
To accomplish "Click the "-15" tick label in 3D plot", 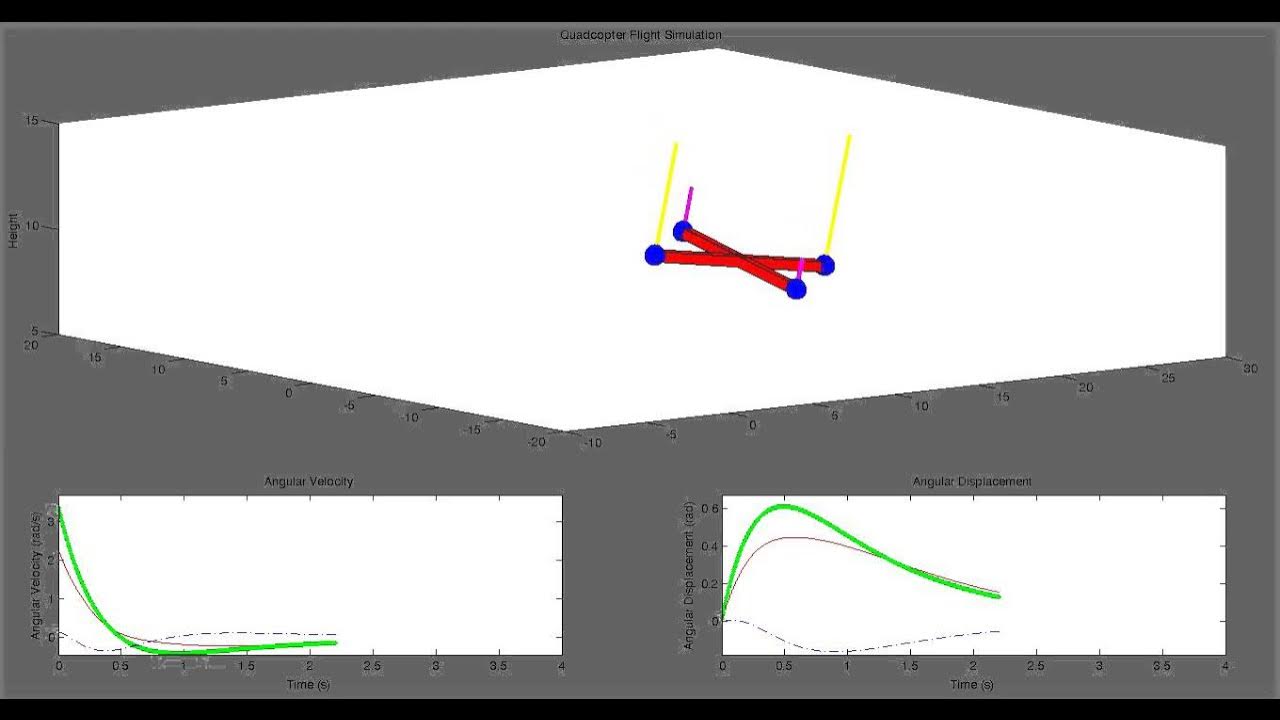I will 474,429.
